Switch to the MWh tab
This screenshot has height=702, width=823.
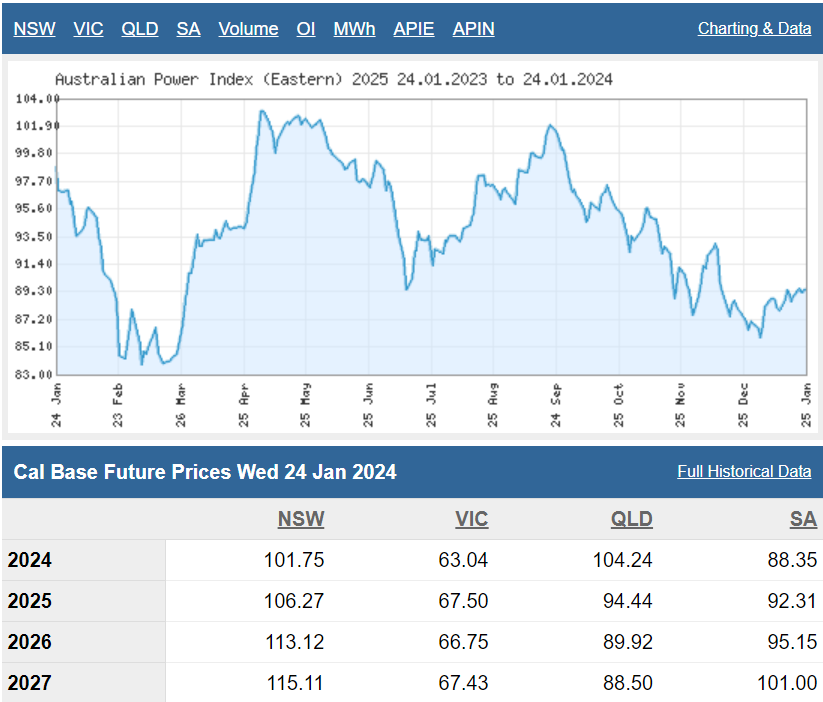pos(354,29)
